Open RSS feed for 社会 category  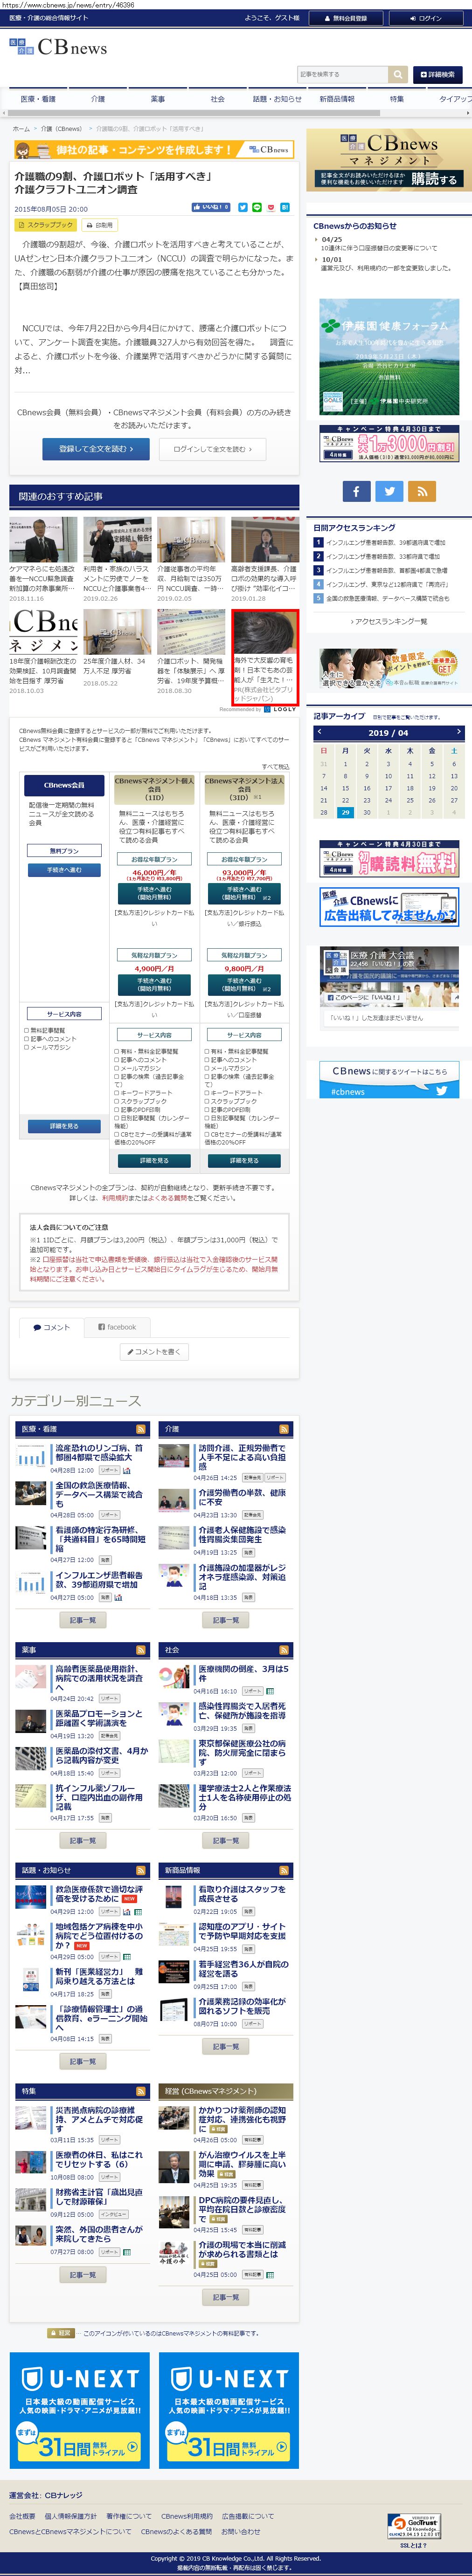click(284, 1650)
